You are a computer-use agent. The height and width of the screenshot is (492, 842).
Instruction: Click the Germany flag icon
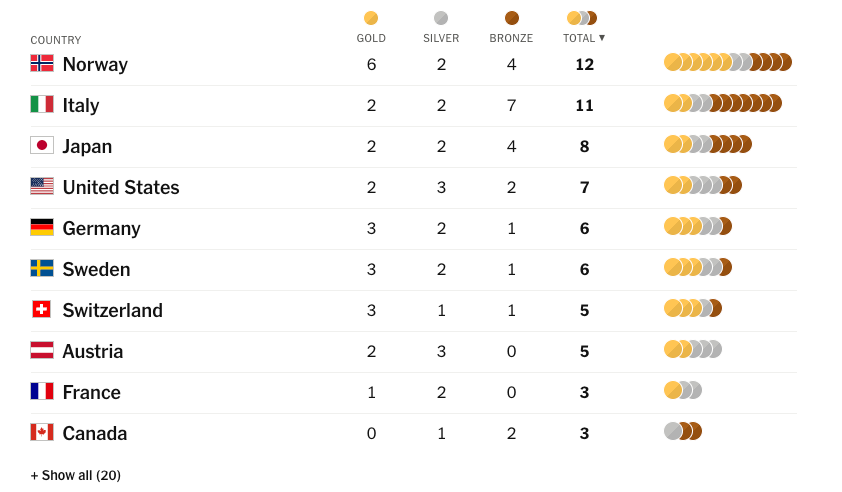click(x=42, y=227)
